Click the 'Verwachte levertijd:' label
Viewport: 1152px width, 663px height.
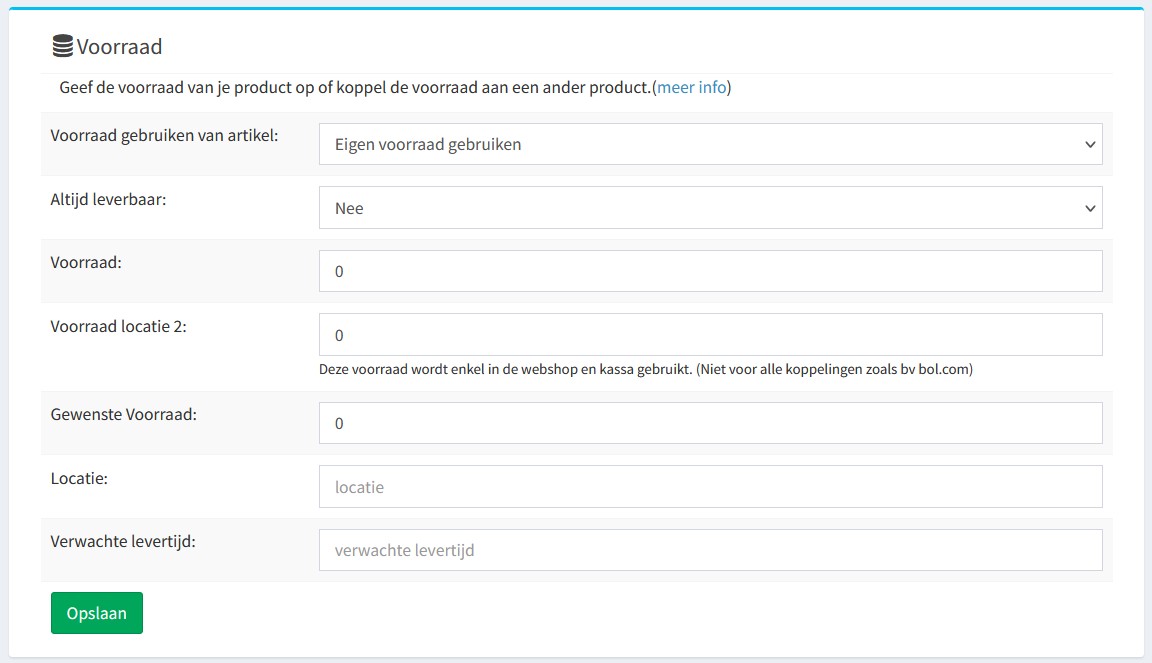click(x=123, y=542)
